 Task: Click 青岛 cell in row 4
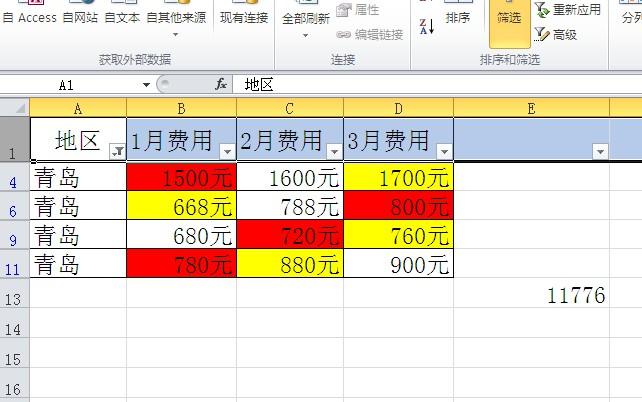click(x=78, y=177)
